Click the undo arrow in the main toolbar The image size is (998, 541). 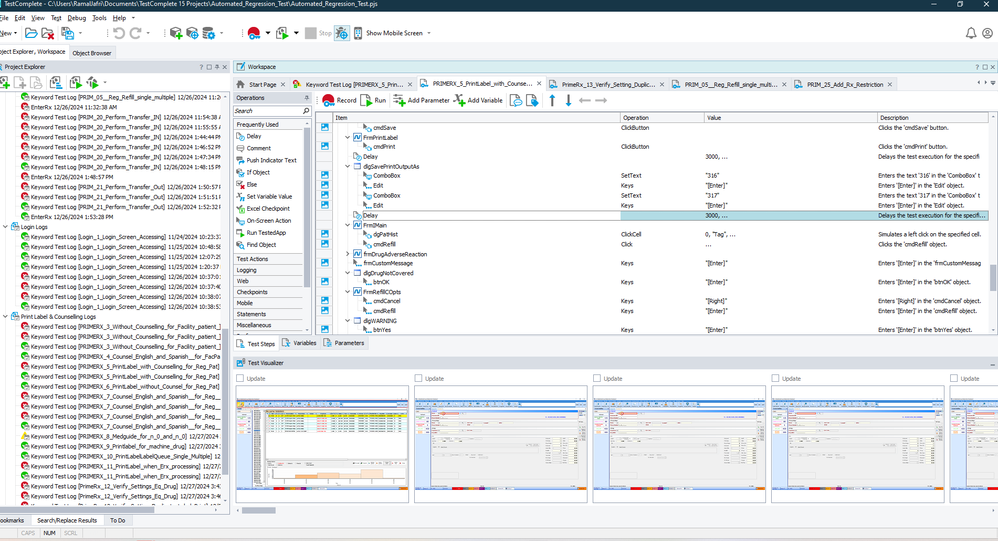(119, 33)
